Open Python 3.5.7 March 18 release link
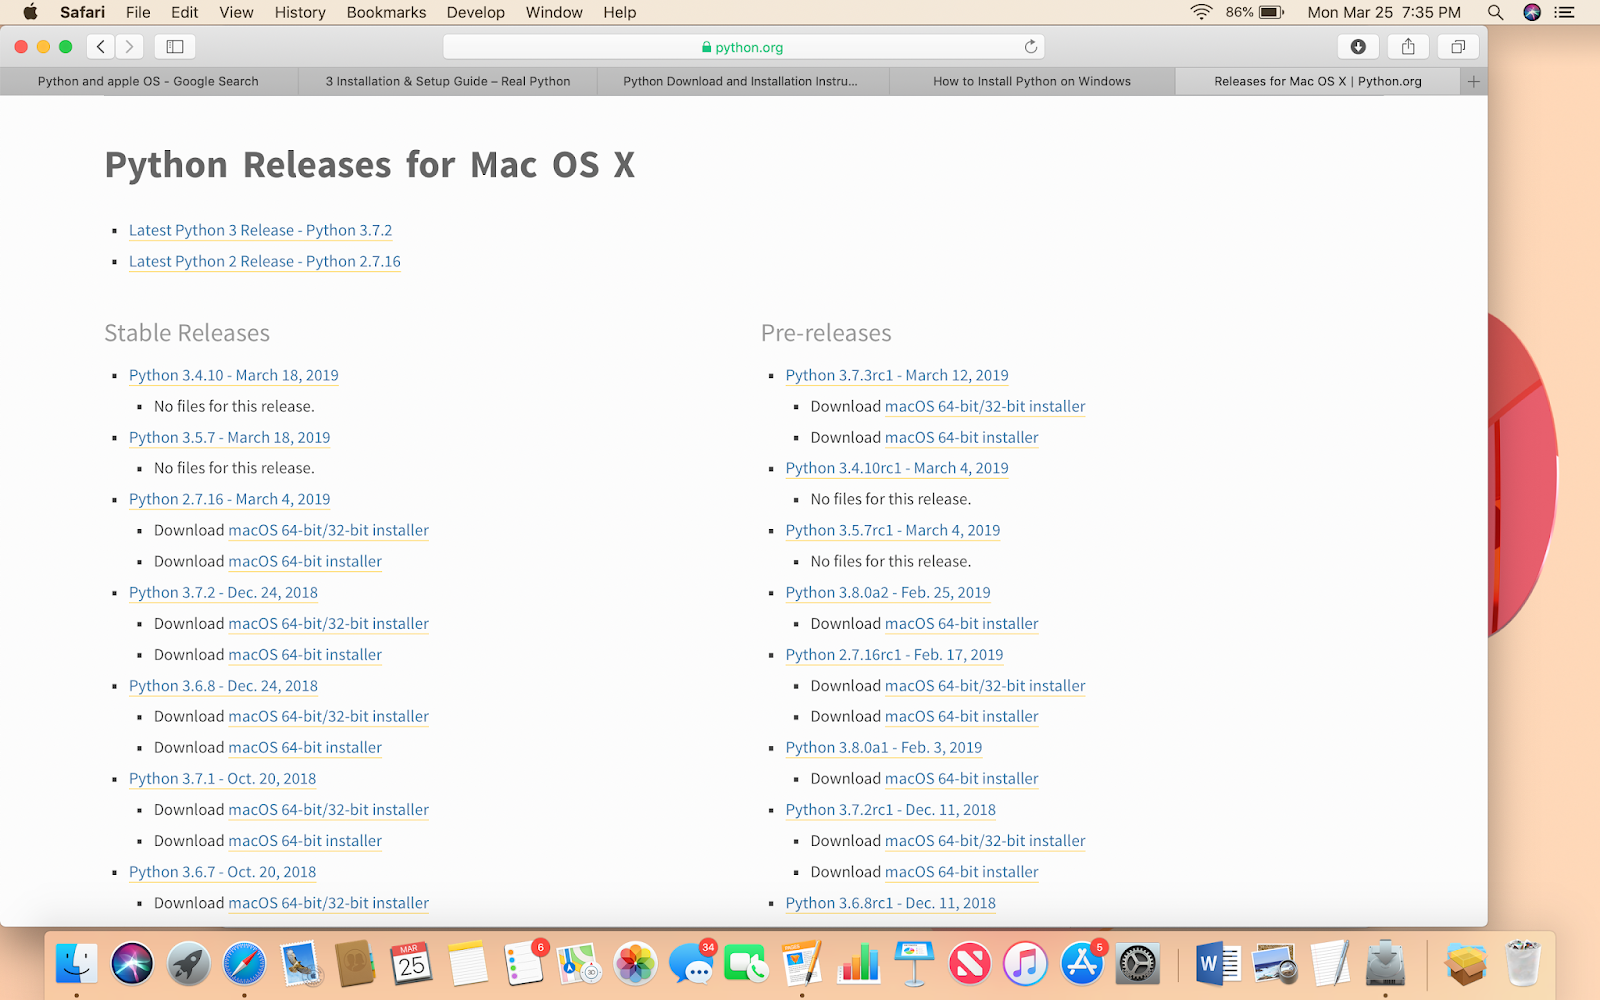Viewport: 1600px width, 1000px height. coord(229,437)
